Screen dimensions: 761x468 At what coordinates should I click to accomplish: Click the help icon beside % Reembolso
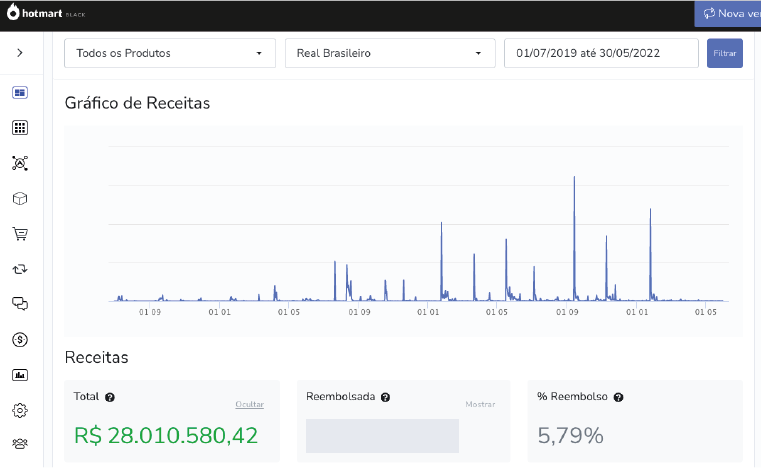coord(618,397)
